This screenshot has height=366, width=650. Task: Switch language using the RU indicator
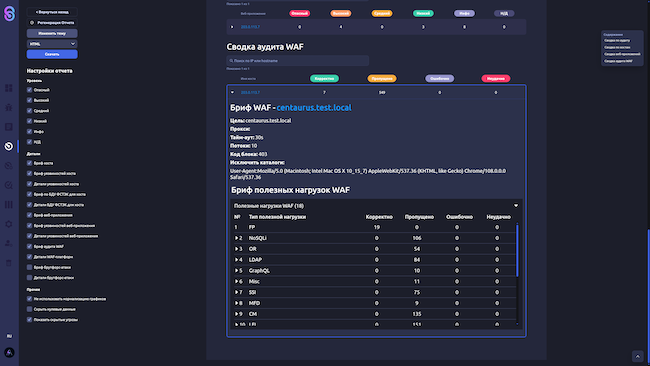9,336
